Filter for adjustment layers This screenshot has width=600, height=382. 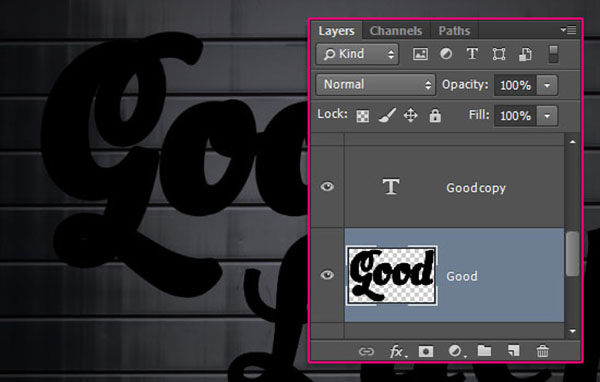click(x=446, y=54)
